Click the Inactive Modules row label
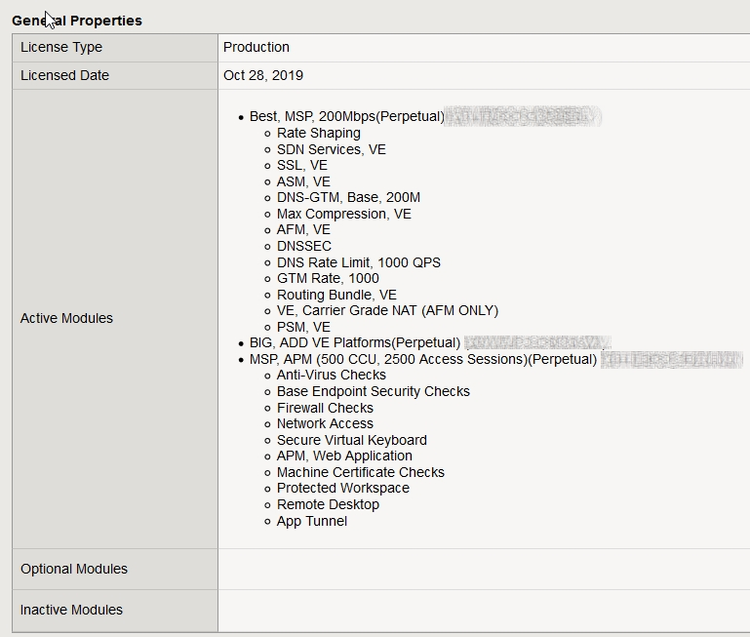 pos(71,610)
